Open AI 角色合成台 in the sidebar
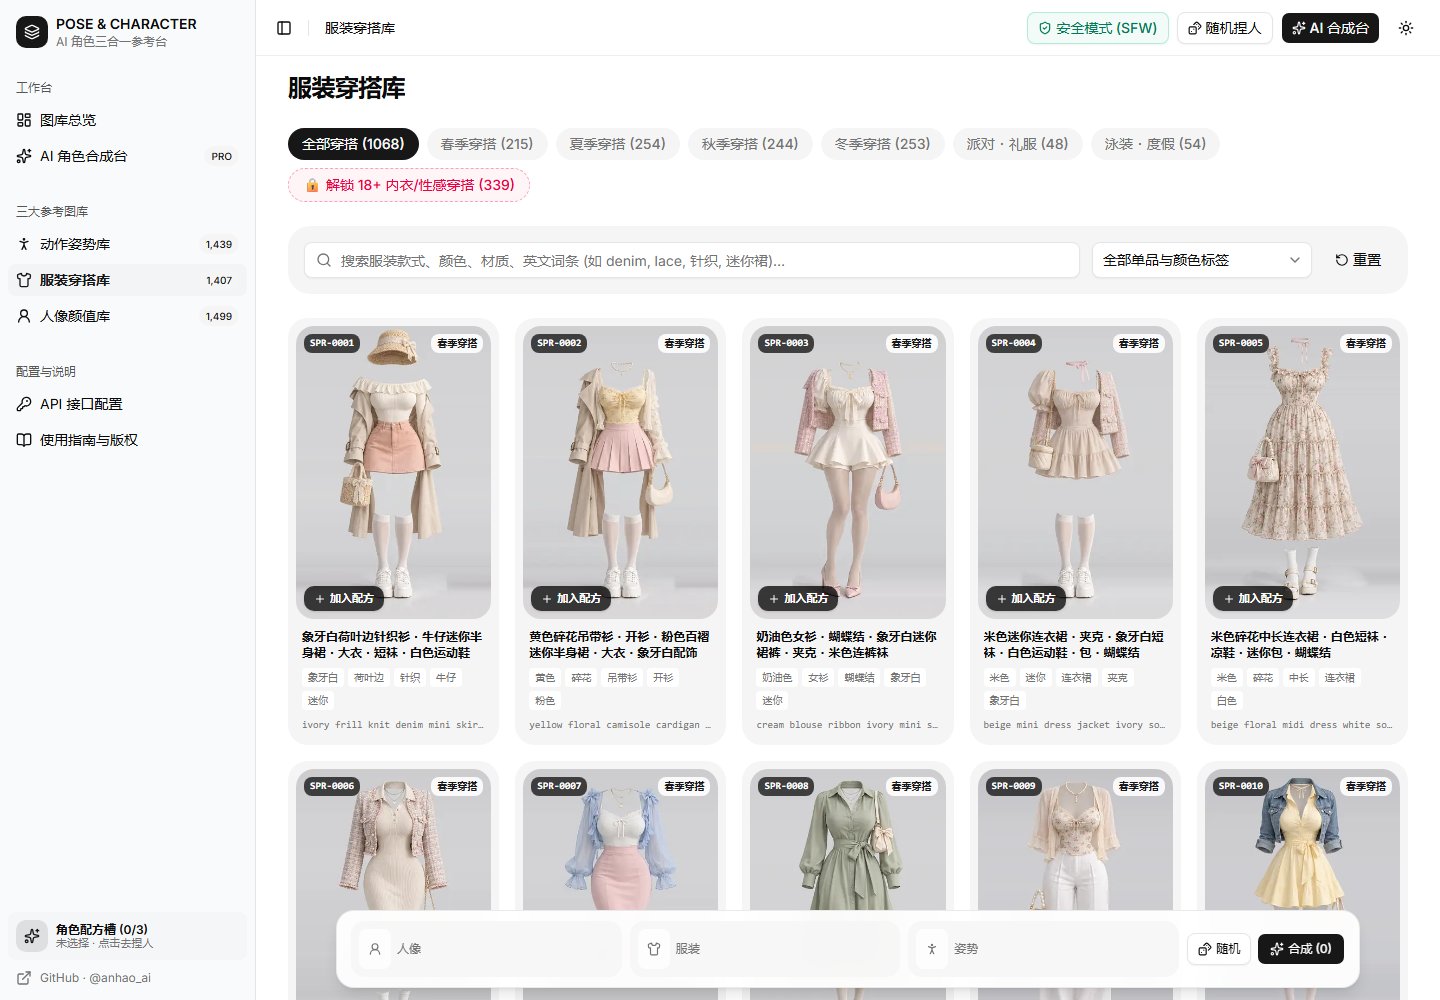 pos(127,156)
